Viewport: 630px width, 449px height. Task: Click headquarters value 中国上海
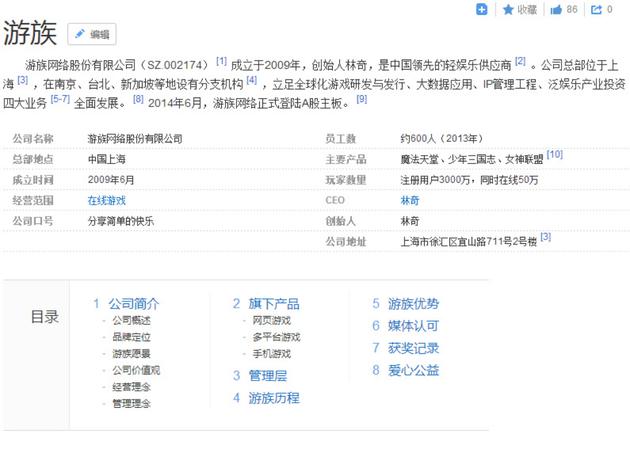tap(107, 159)
